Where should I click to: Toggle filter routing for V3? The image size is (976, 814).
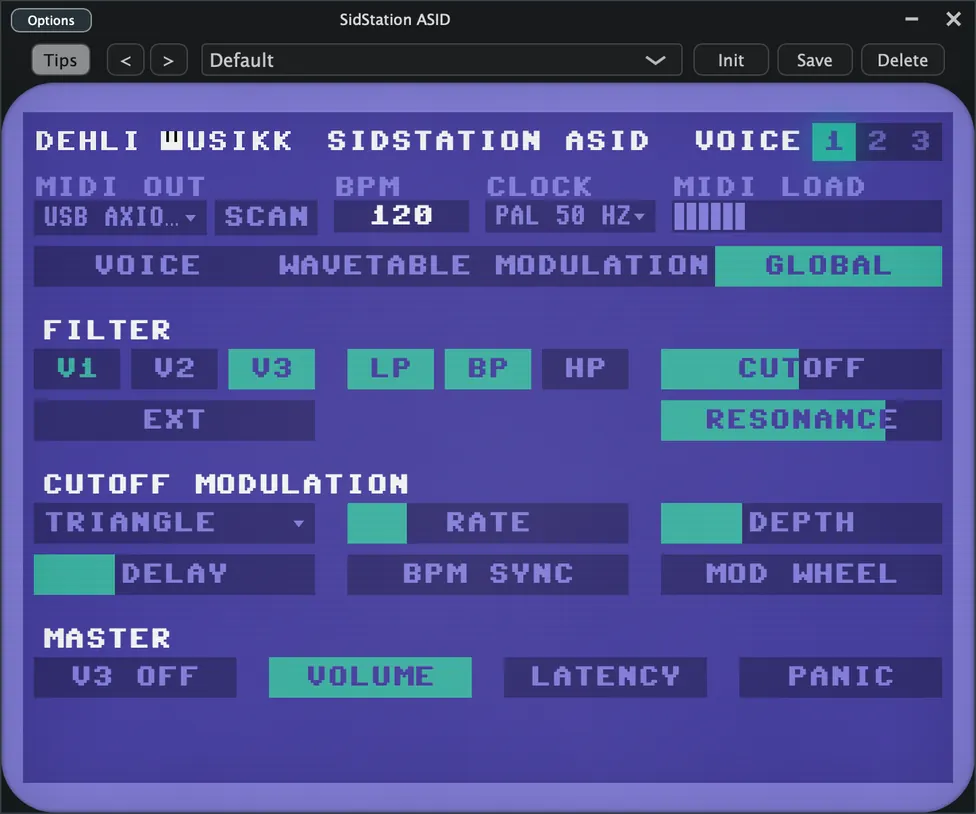click(271, 368)
